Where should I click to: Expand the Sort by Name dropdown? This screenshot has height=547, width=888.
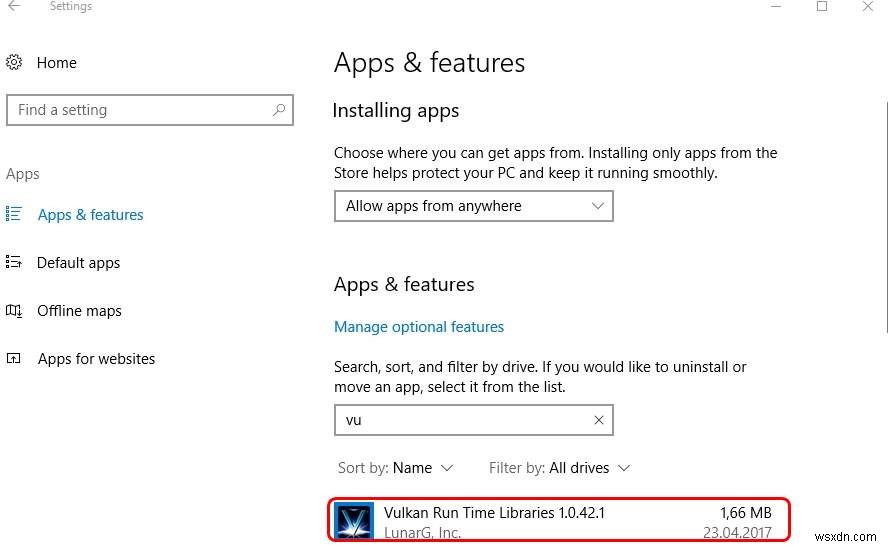[x=396, y=468]
